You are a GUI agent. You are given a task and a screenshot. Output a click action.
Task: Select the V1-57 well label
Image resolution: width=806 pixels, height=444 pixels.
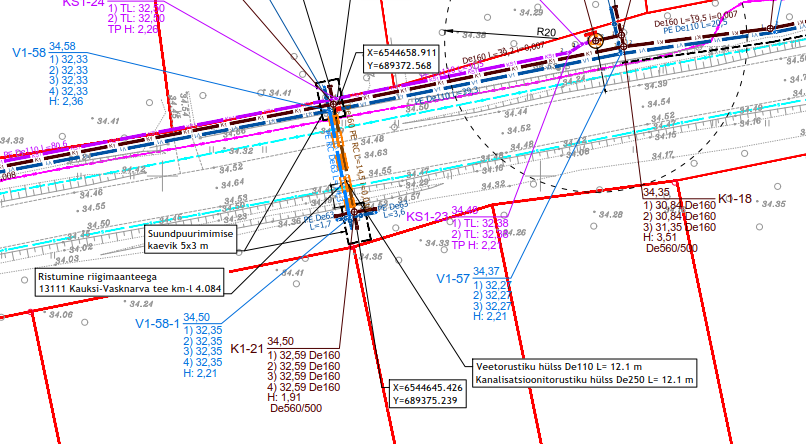click(x=453, y=279)
